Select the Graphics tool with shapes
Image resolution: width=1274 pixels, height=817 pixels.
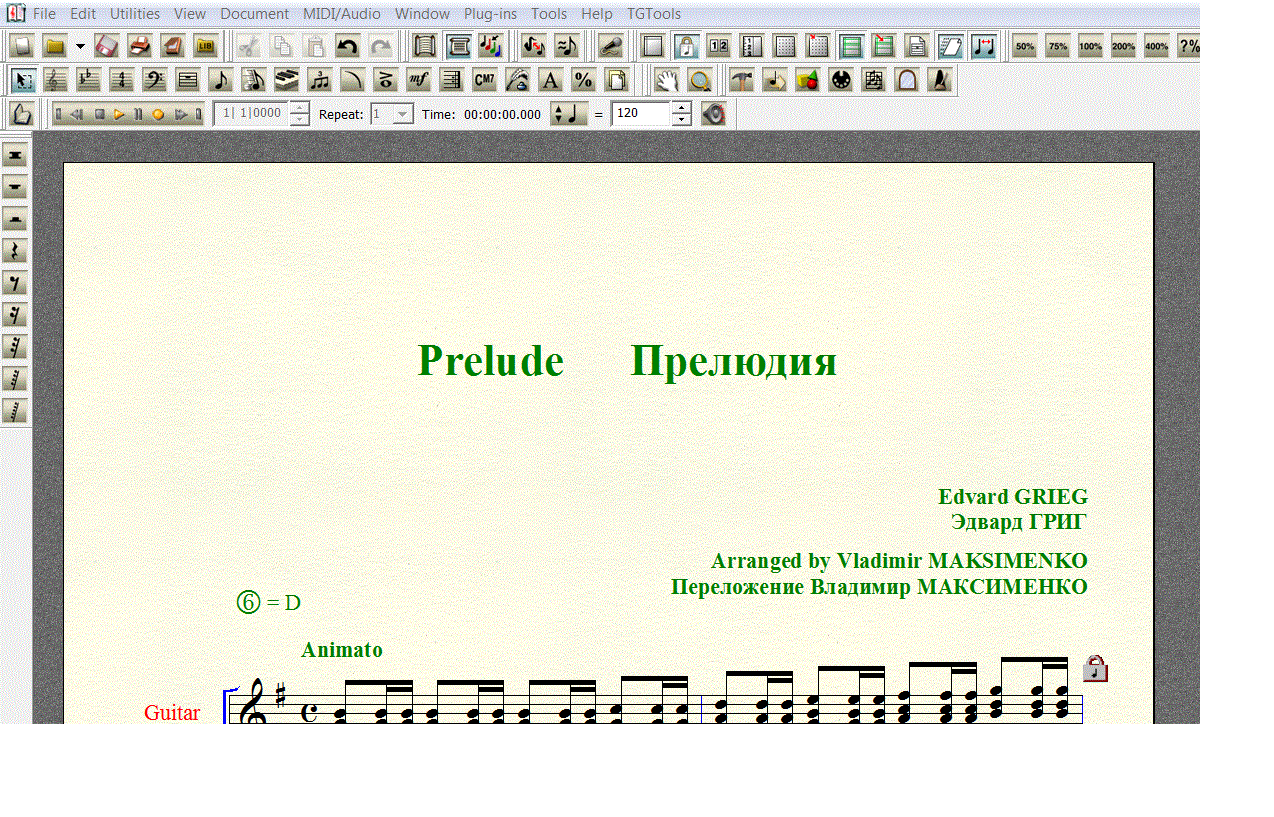click(808, 80)
